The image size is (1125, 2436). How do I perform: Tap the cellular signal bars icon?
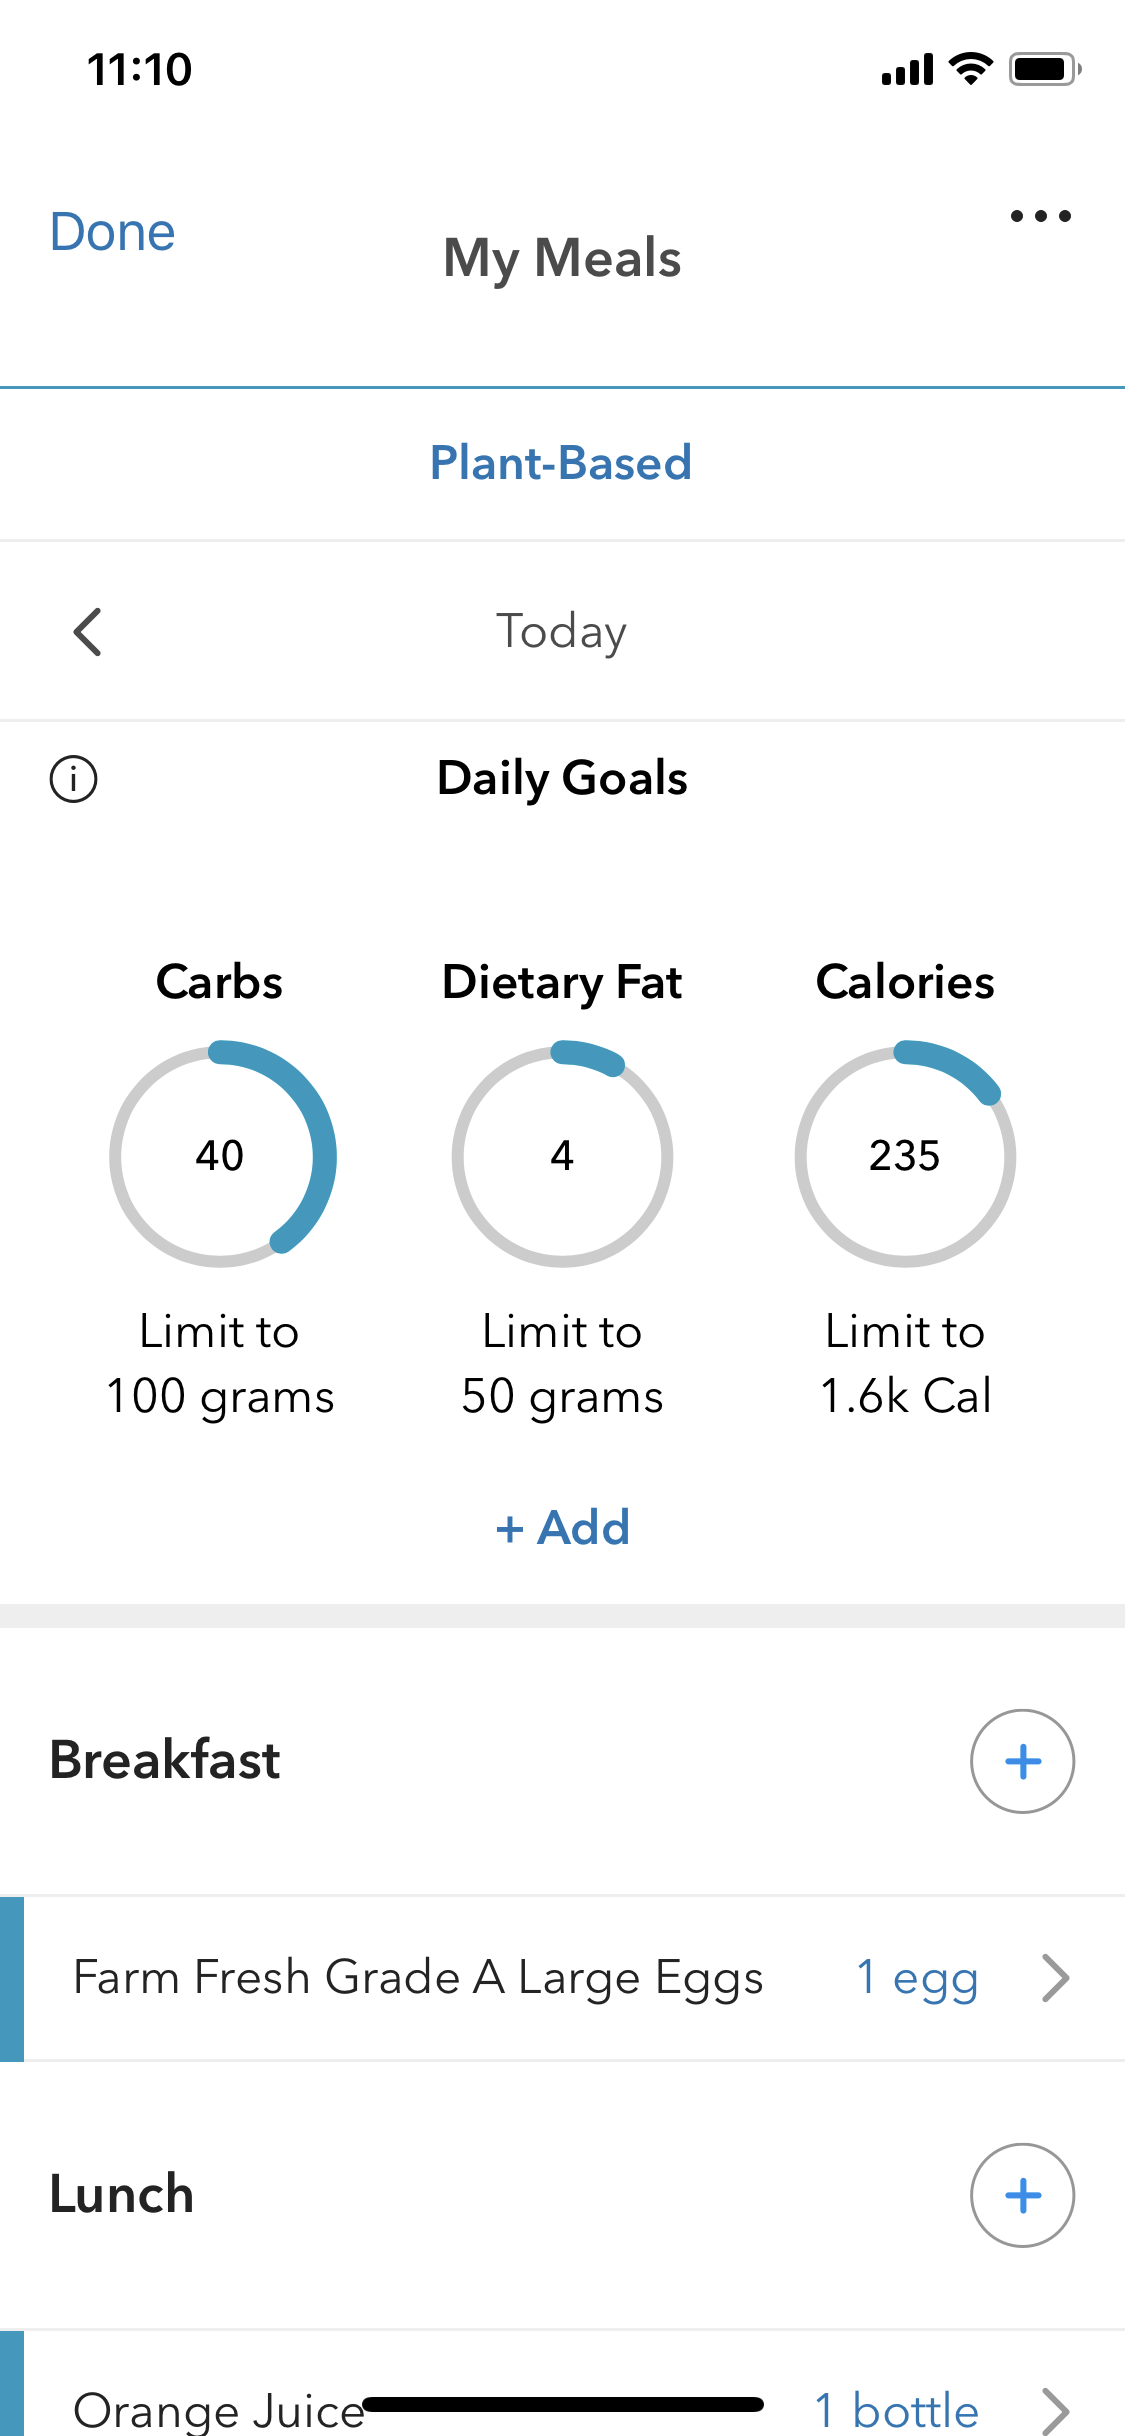click(907, 70)
